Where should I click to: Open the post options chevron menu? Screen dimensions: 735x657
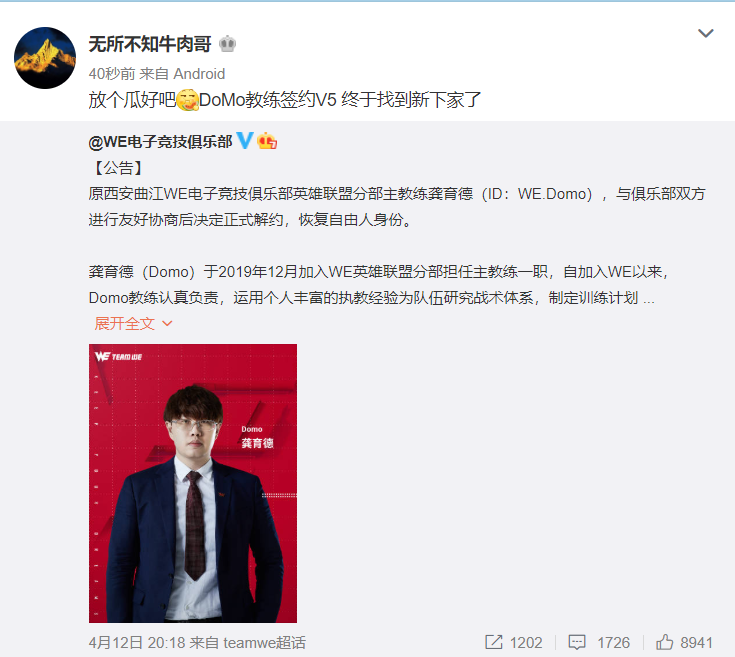tap(705, 33)
